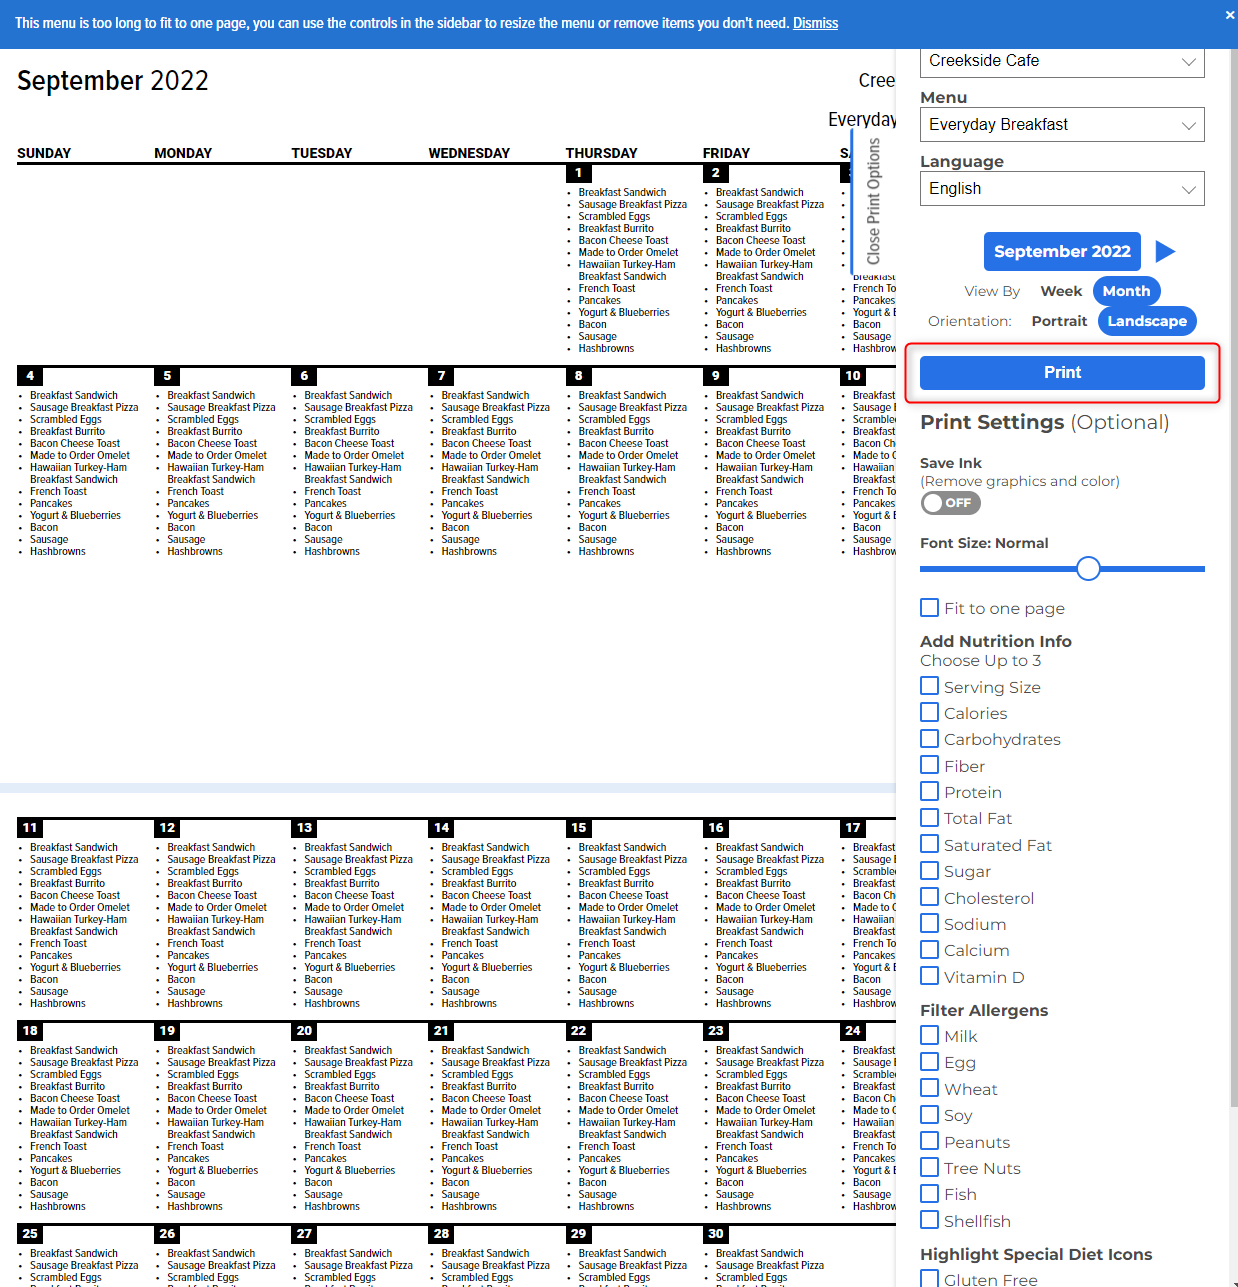Open the Creekside Cafe location dropdown
This screenshot has width=1238, height=1287.
pyautogui.click(x=1061, y=61)
